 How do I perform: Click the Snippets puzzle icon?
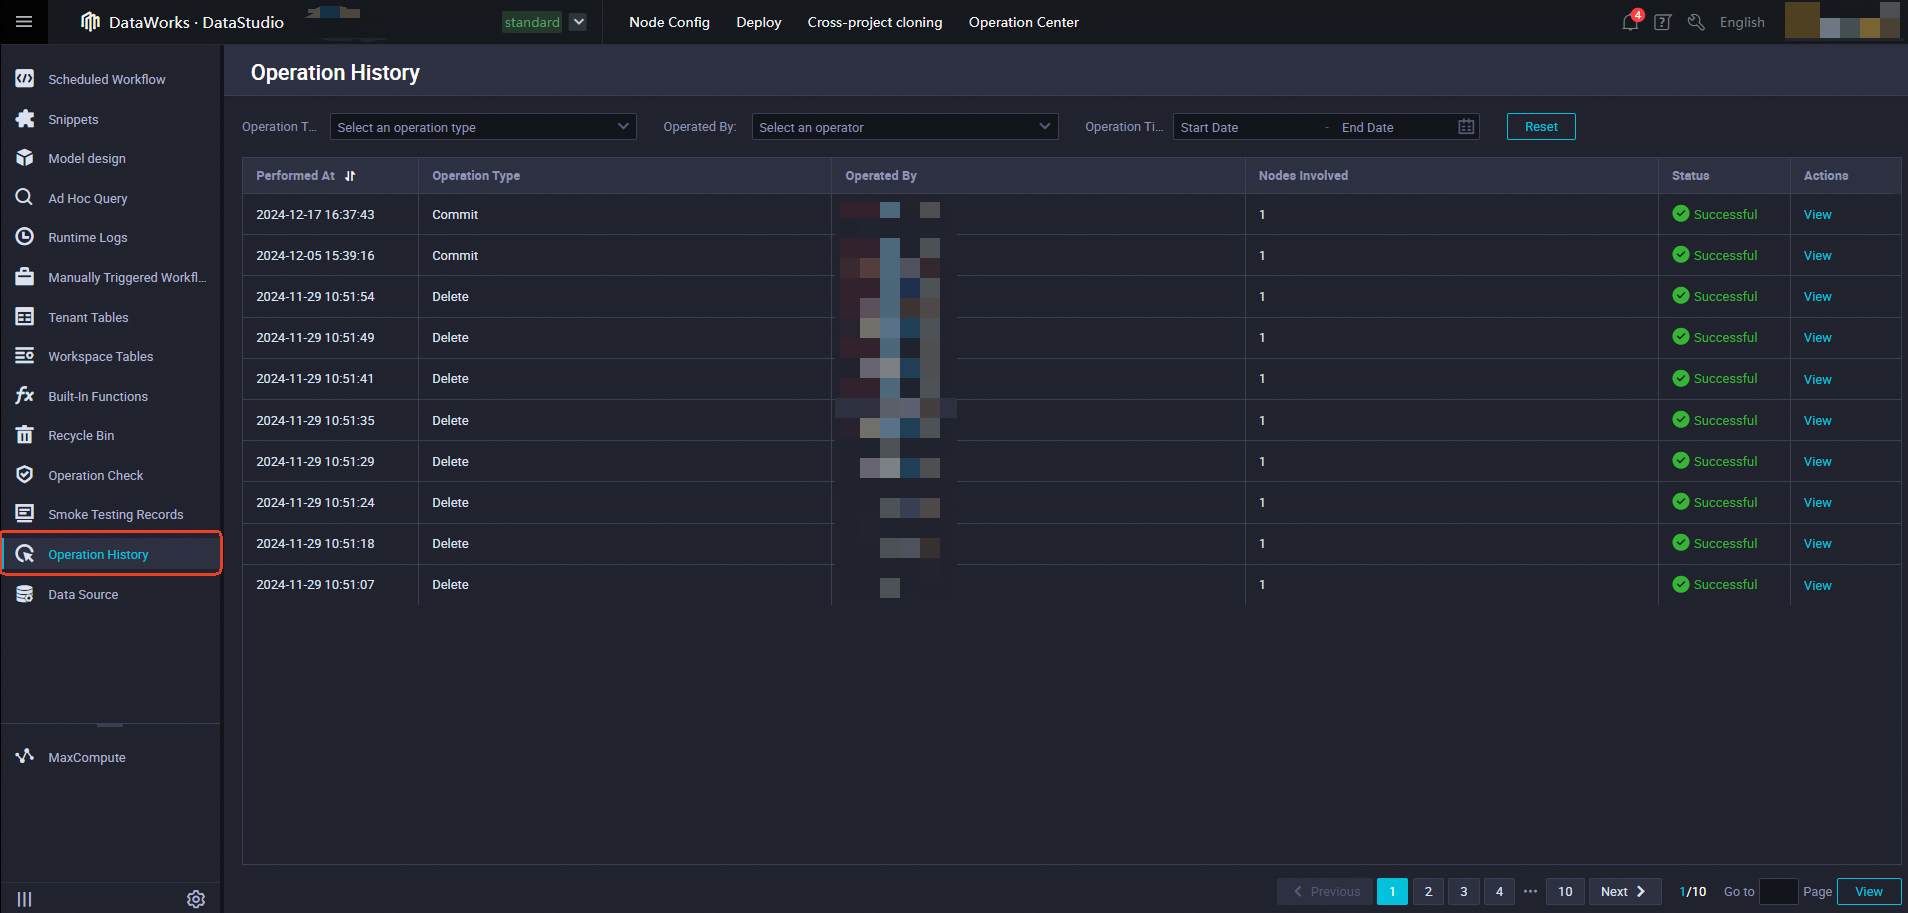tap(25, 119)
